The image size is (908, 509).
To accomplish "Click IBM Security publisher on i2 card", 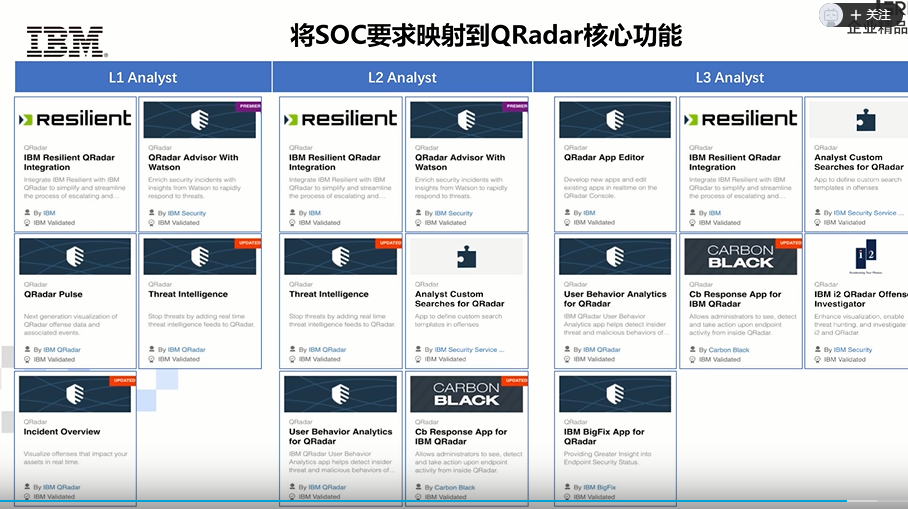I will (x=852, y=350).
